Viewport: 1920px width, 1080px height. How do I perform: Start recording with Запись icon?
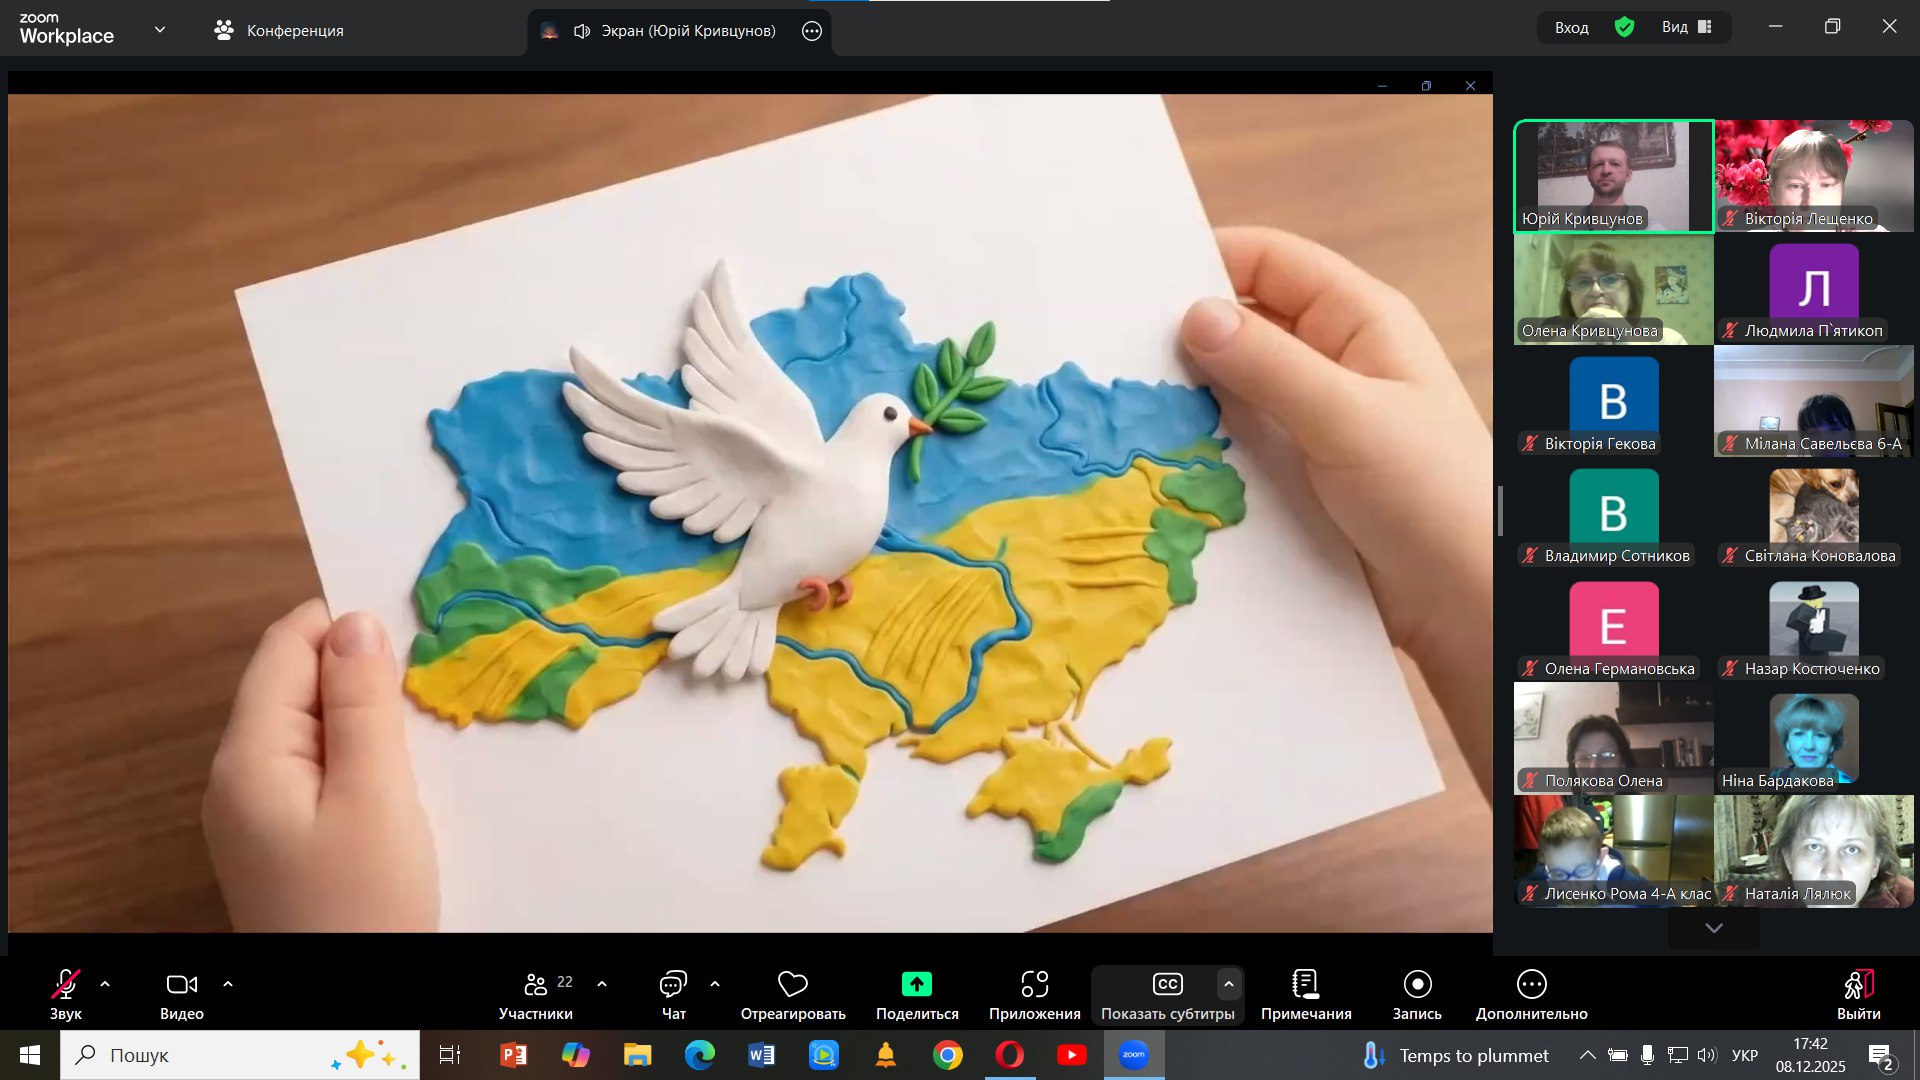tap(1417, 985)
